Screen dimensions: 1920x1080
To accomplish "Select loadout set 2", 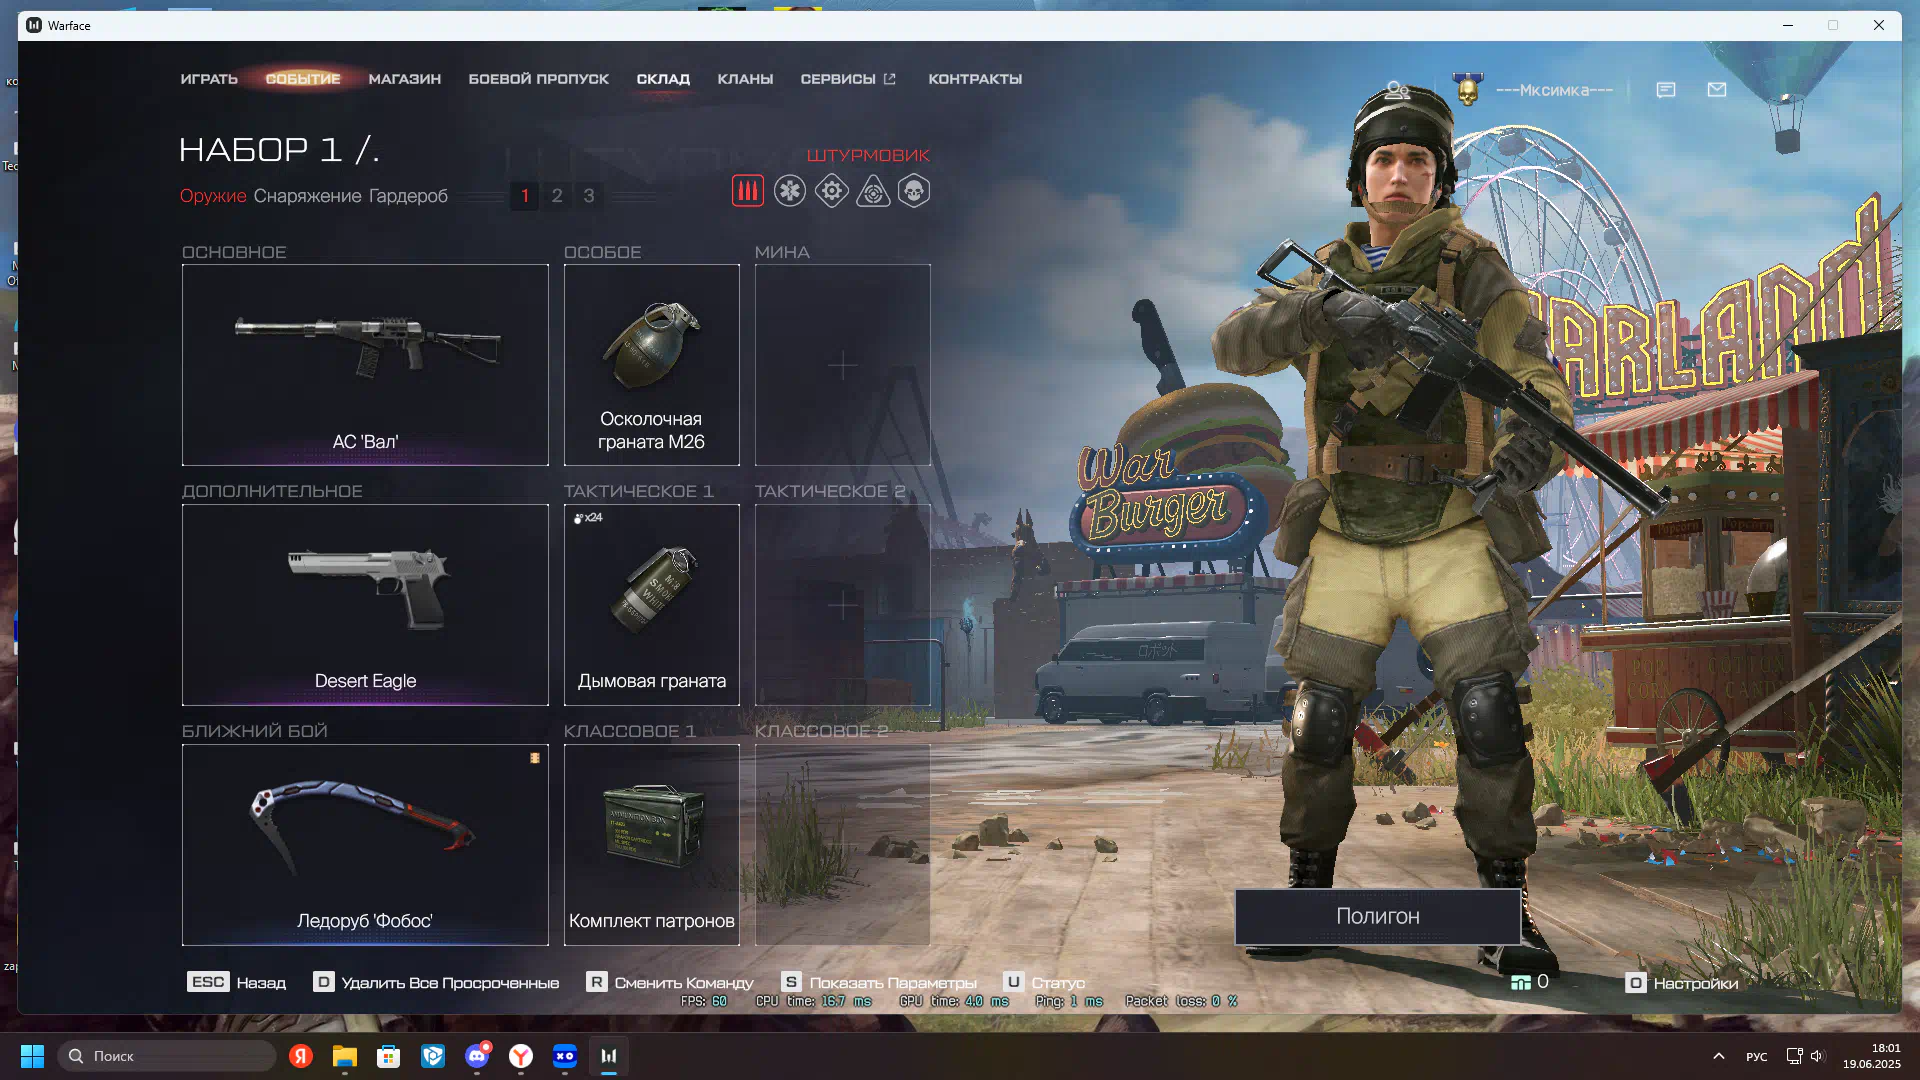I will tap(557, 196).
